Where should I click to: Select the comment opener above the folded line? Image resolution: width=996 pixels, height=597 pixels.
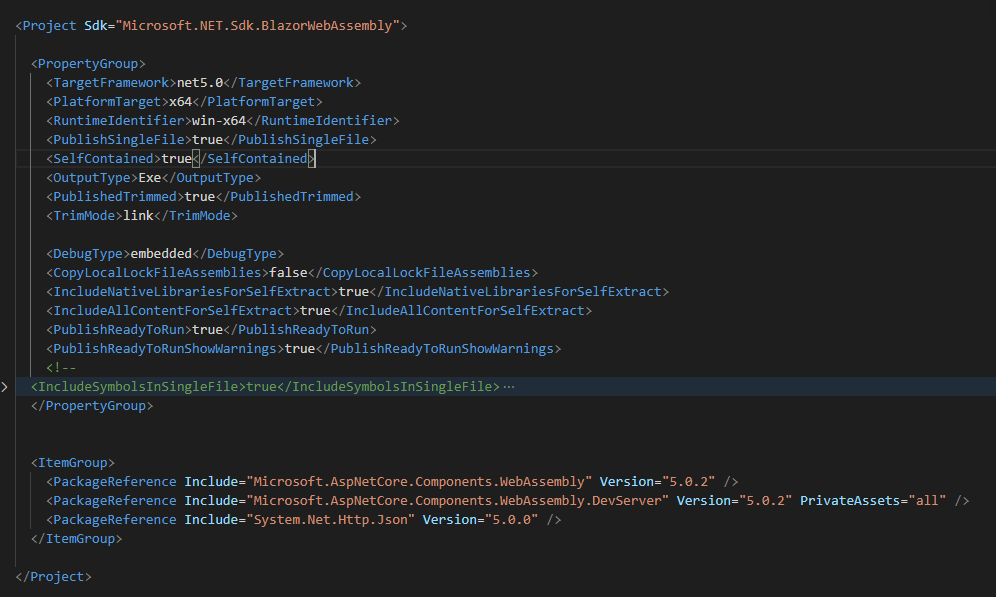[x=59, y=367]
